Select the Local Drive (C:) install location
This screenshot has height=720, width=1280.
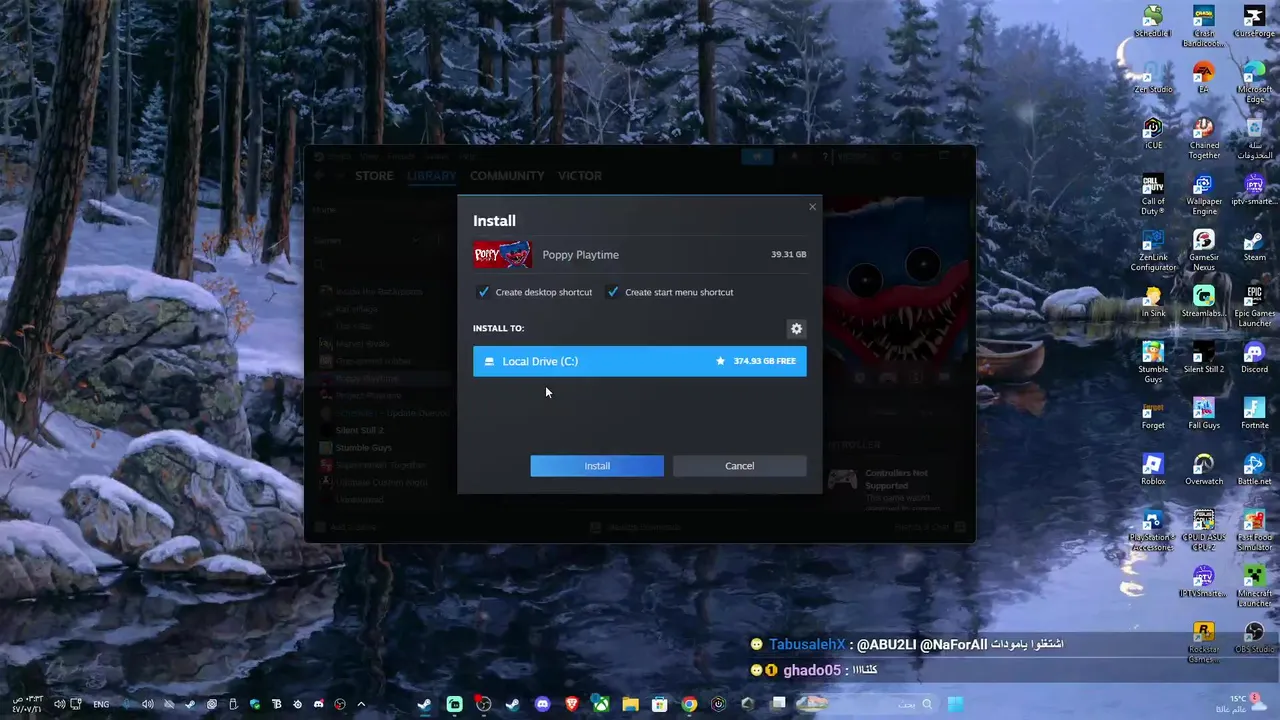click(639, 361)
